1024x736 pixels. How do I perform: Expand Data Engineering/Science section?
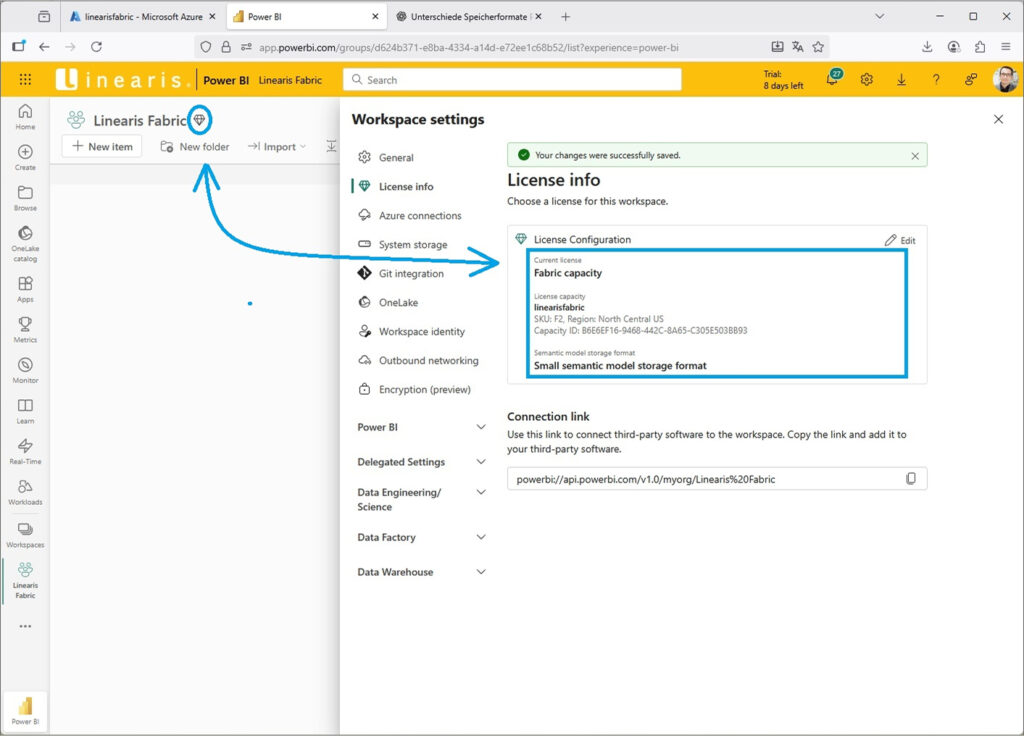(x=421, y=500)
